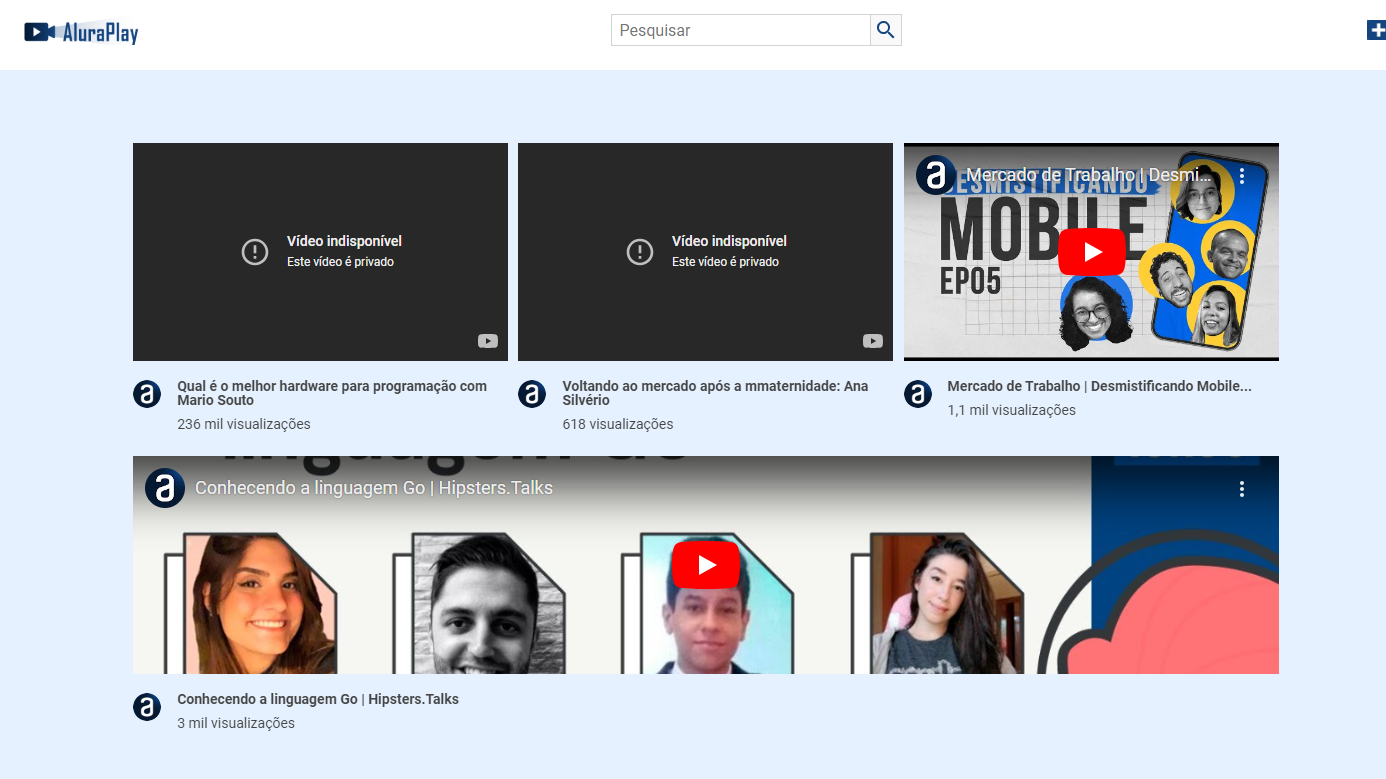This screenshot has width=1386, height=779.
Task: Click the channel avatar inside linguagem Go player
Action: click(165, 488)
